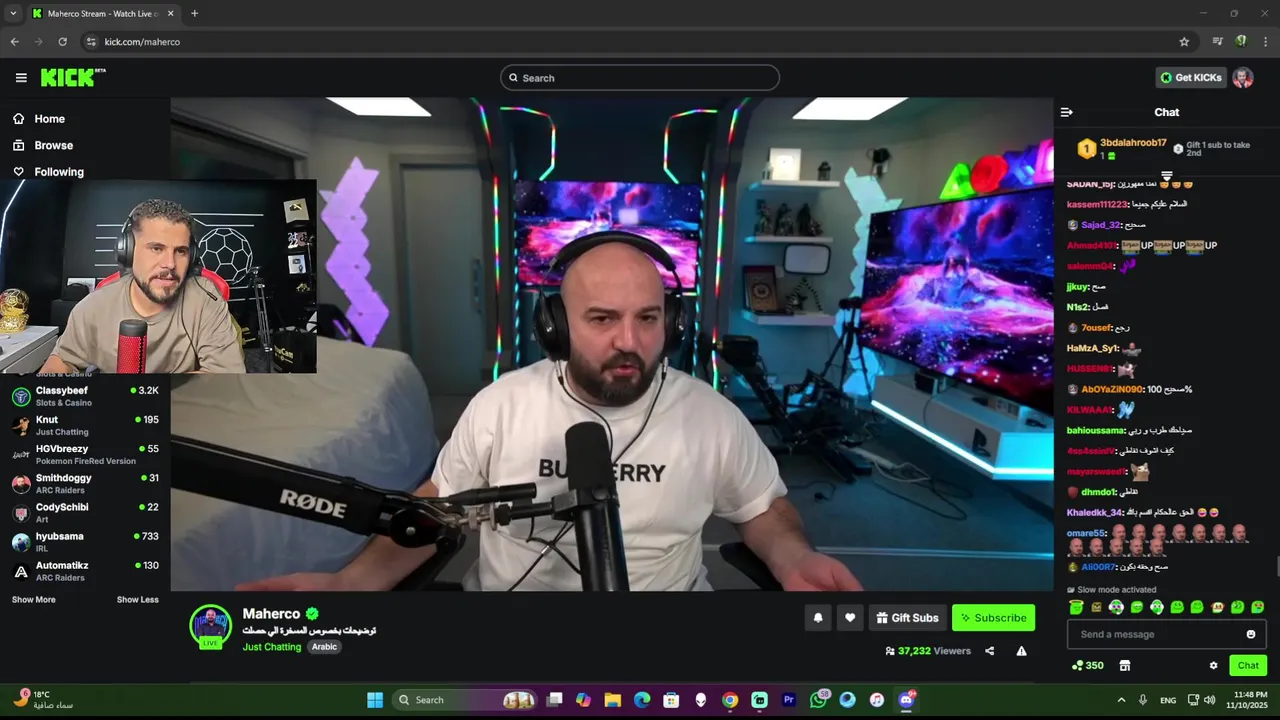This screenshot has height=720, width=1280.
Task: Open the ENG language switcher
Action: tap(1168, 700)
